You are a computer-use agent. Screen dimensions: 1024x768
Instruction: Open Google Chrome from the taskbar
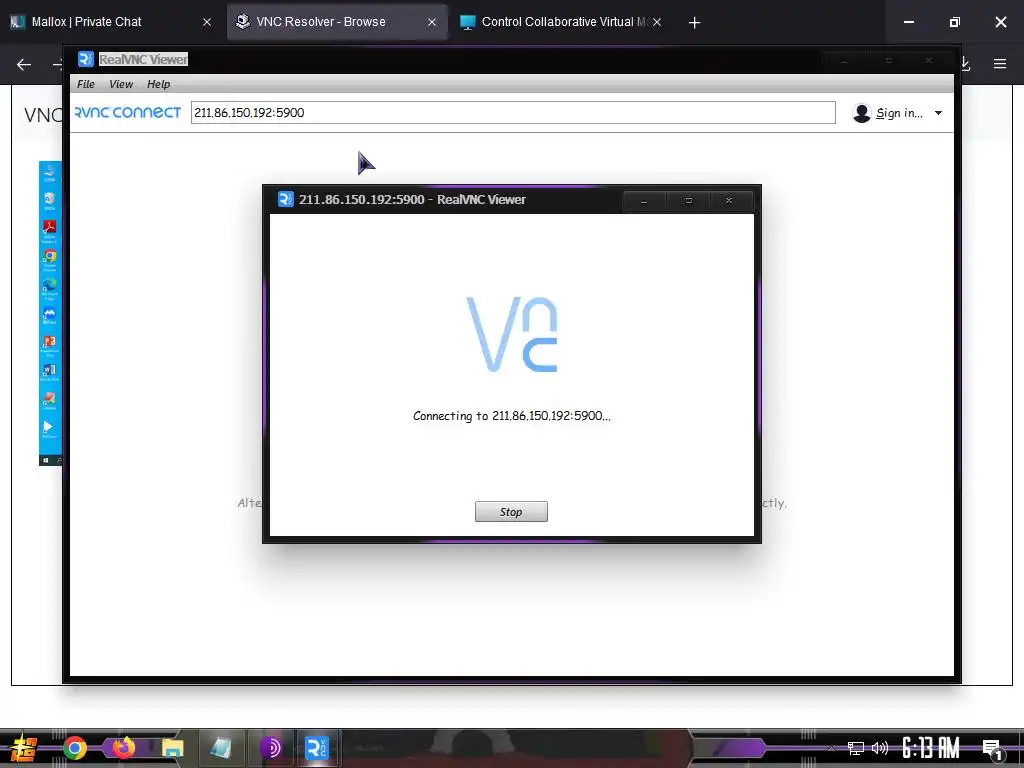75,748
